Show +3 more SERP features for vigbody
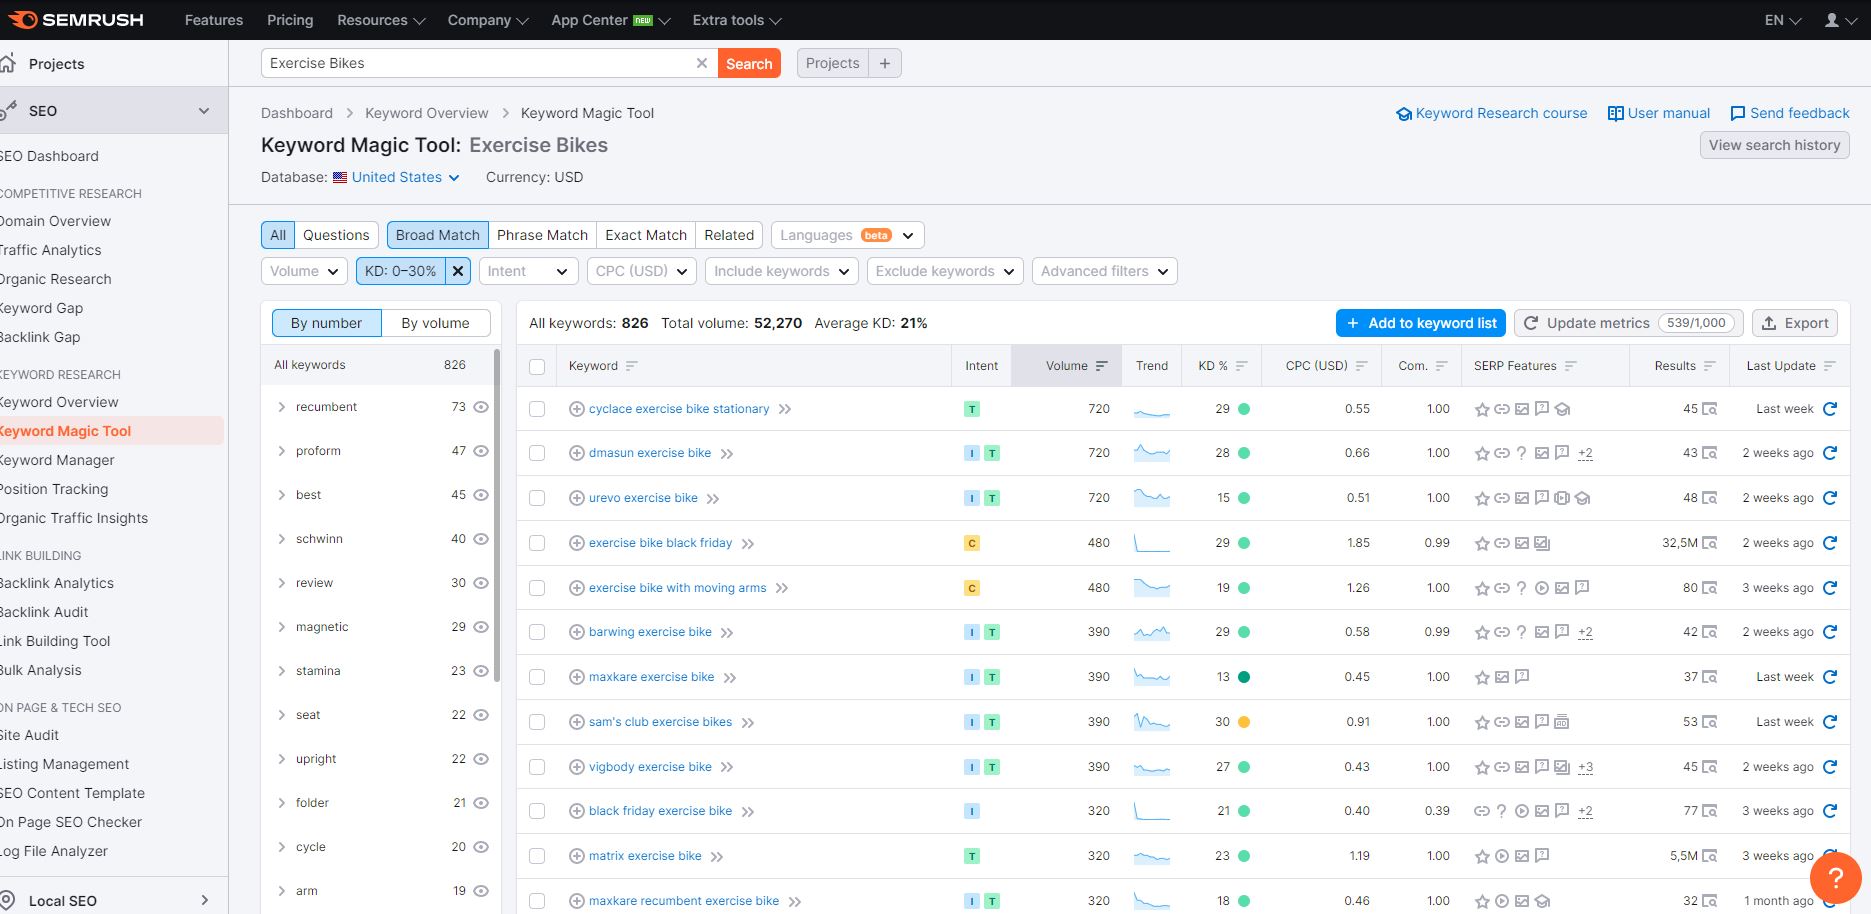Screen dimensions: 1871x914 1585,767
